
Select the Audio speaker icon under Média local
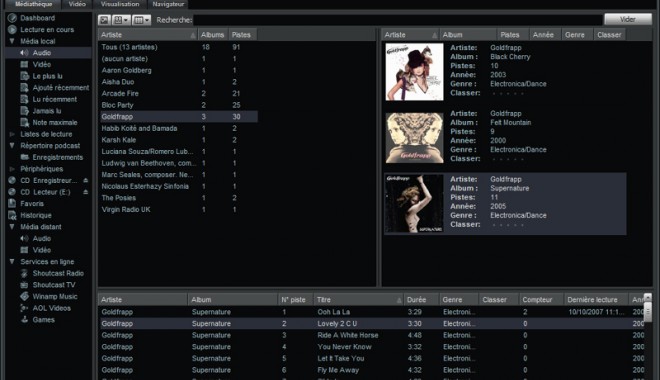click(24, 53)
